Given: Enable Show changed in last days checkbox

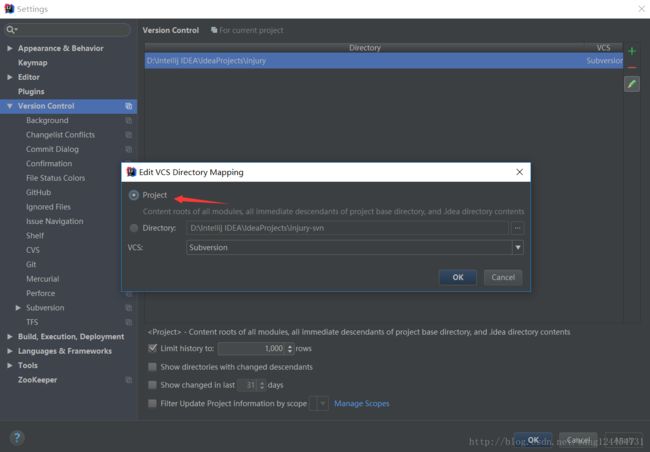Looking at the screenshot, I should (x=153, y=385).
